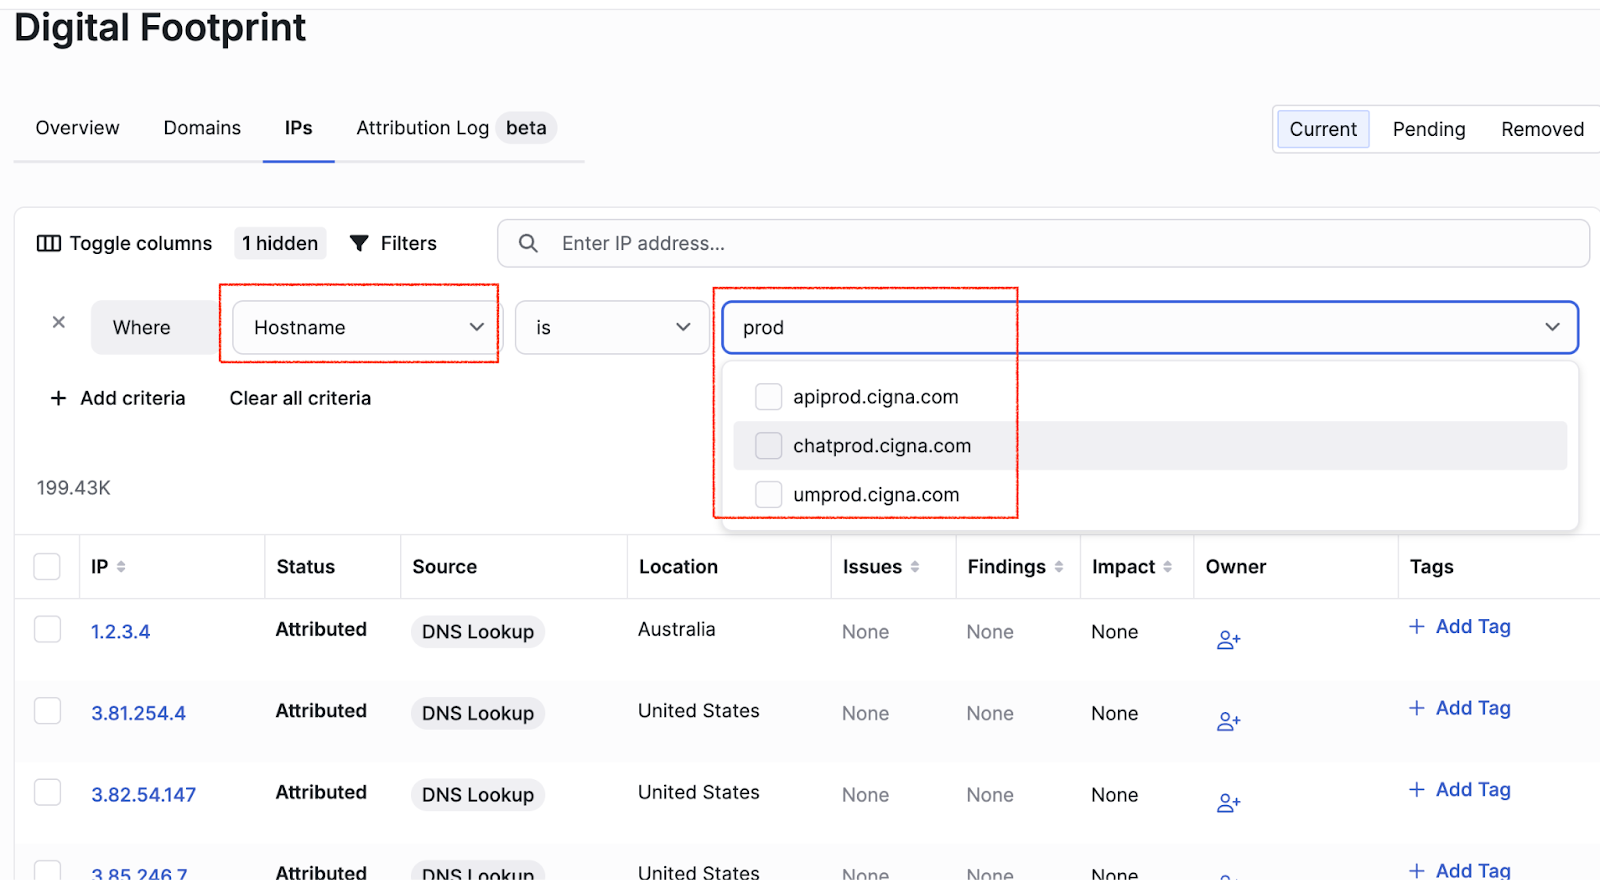
Task: Select the row checkbox for 3.82.54.147
Action: [47, 792]
